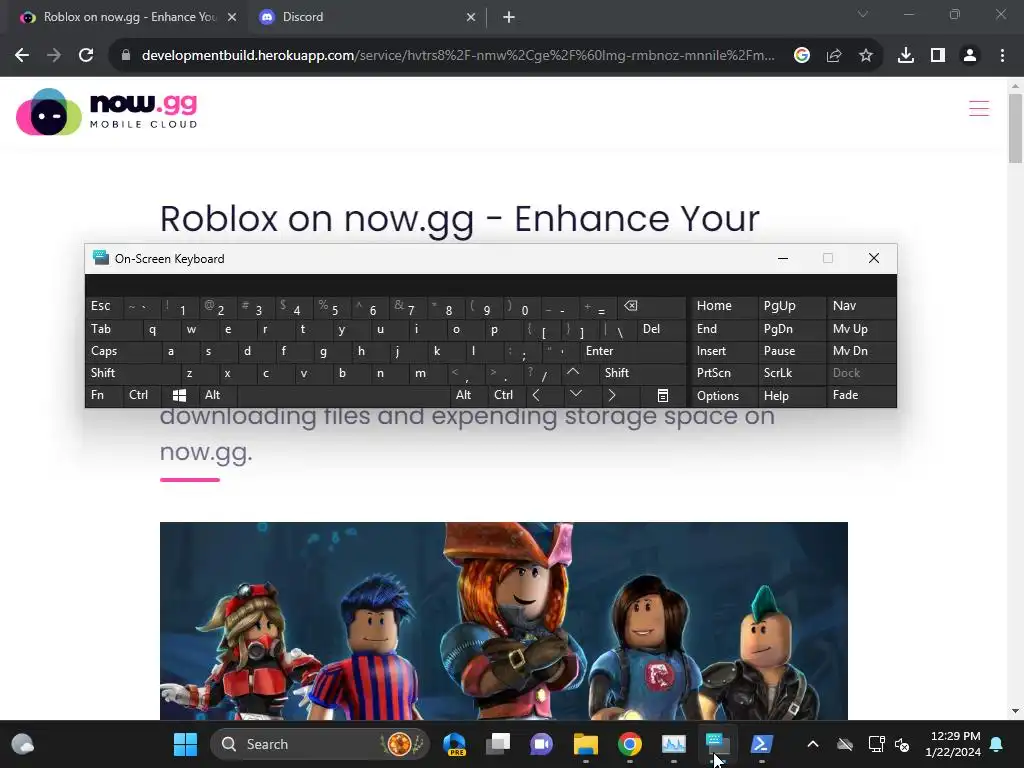This screenshot has width=1024, height=768.
Task: Click the Fade key
Action: 861,395
